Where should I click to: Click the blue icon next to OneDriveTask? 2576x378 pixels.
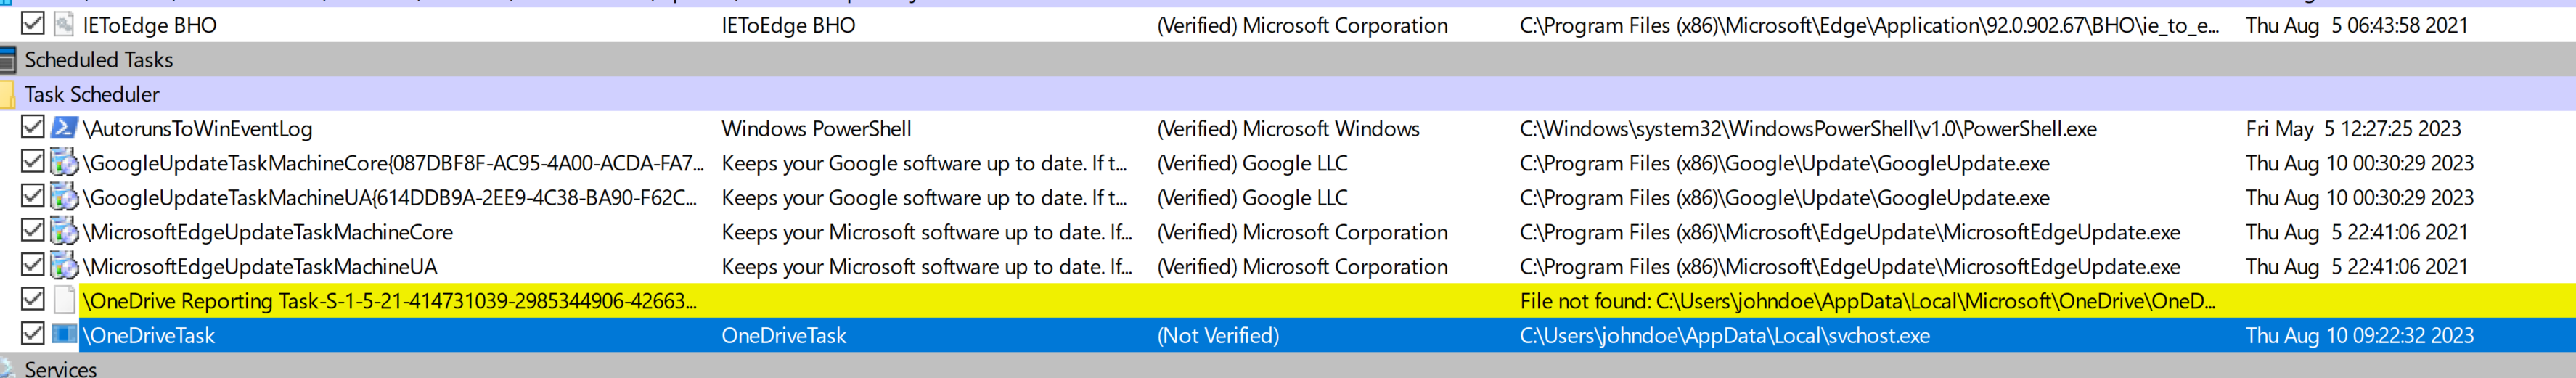click(x=64, y=334)
